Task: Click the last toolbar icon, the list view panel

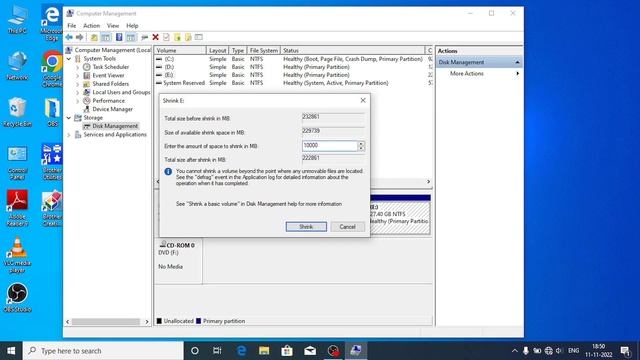Action: pyautogui.click(x=199, y=37)
